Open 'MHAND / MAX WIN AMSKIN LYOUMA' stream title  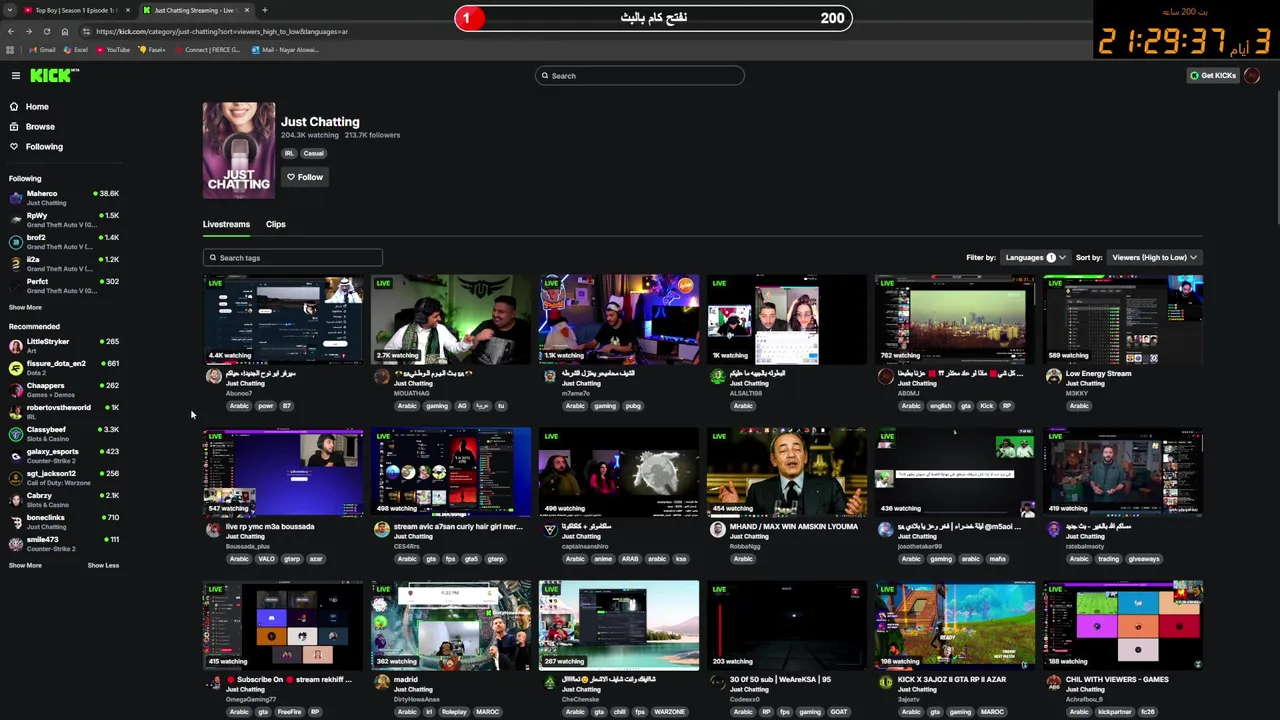click(x=794, y=527)
